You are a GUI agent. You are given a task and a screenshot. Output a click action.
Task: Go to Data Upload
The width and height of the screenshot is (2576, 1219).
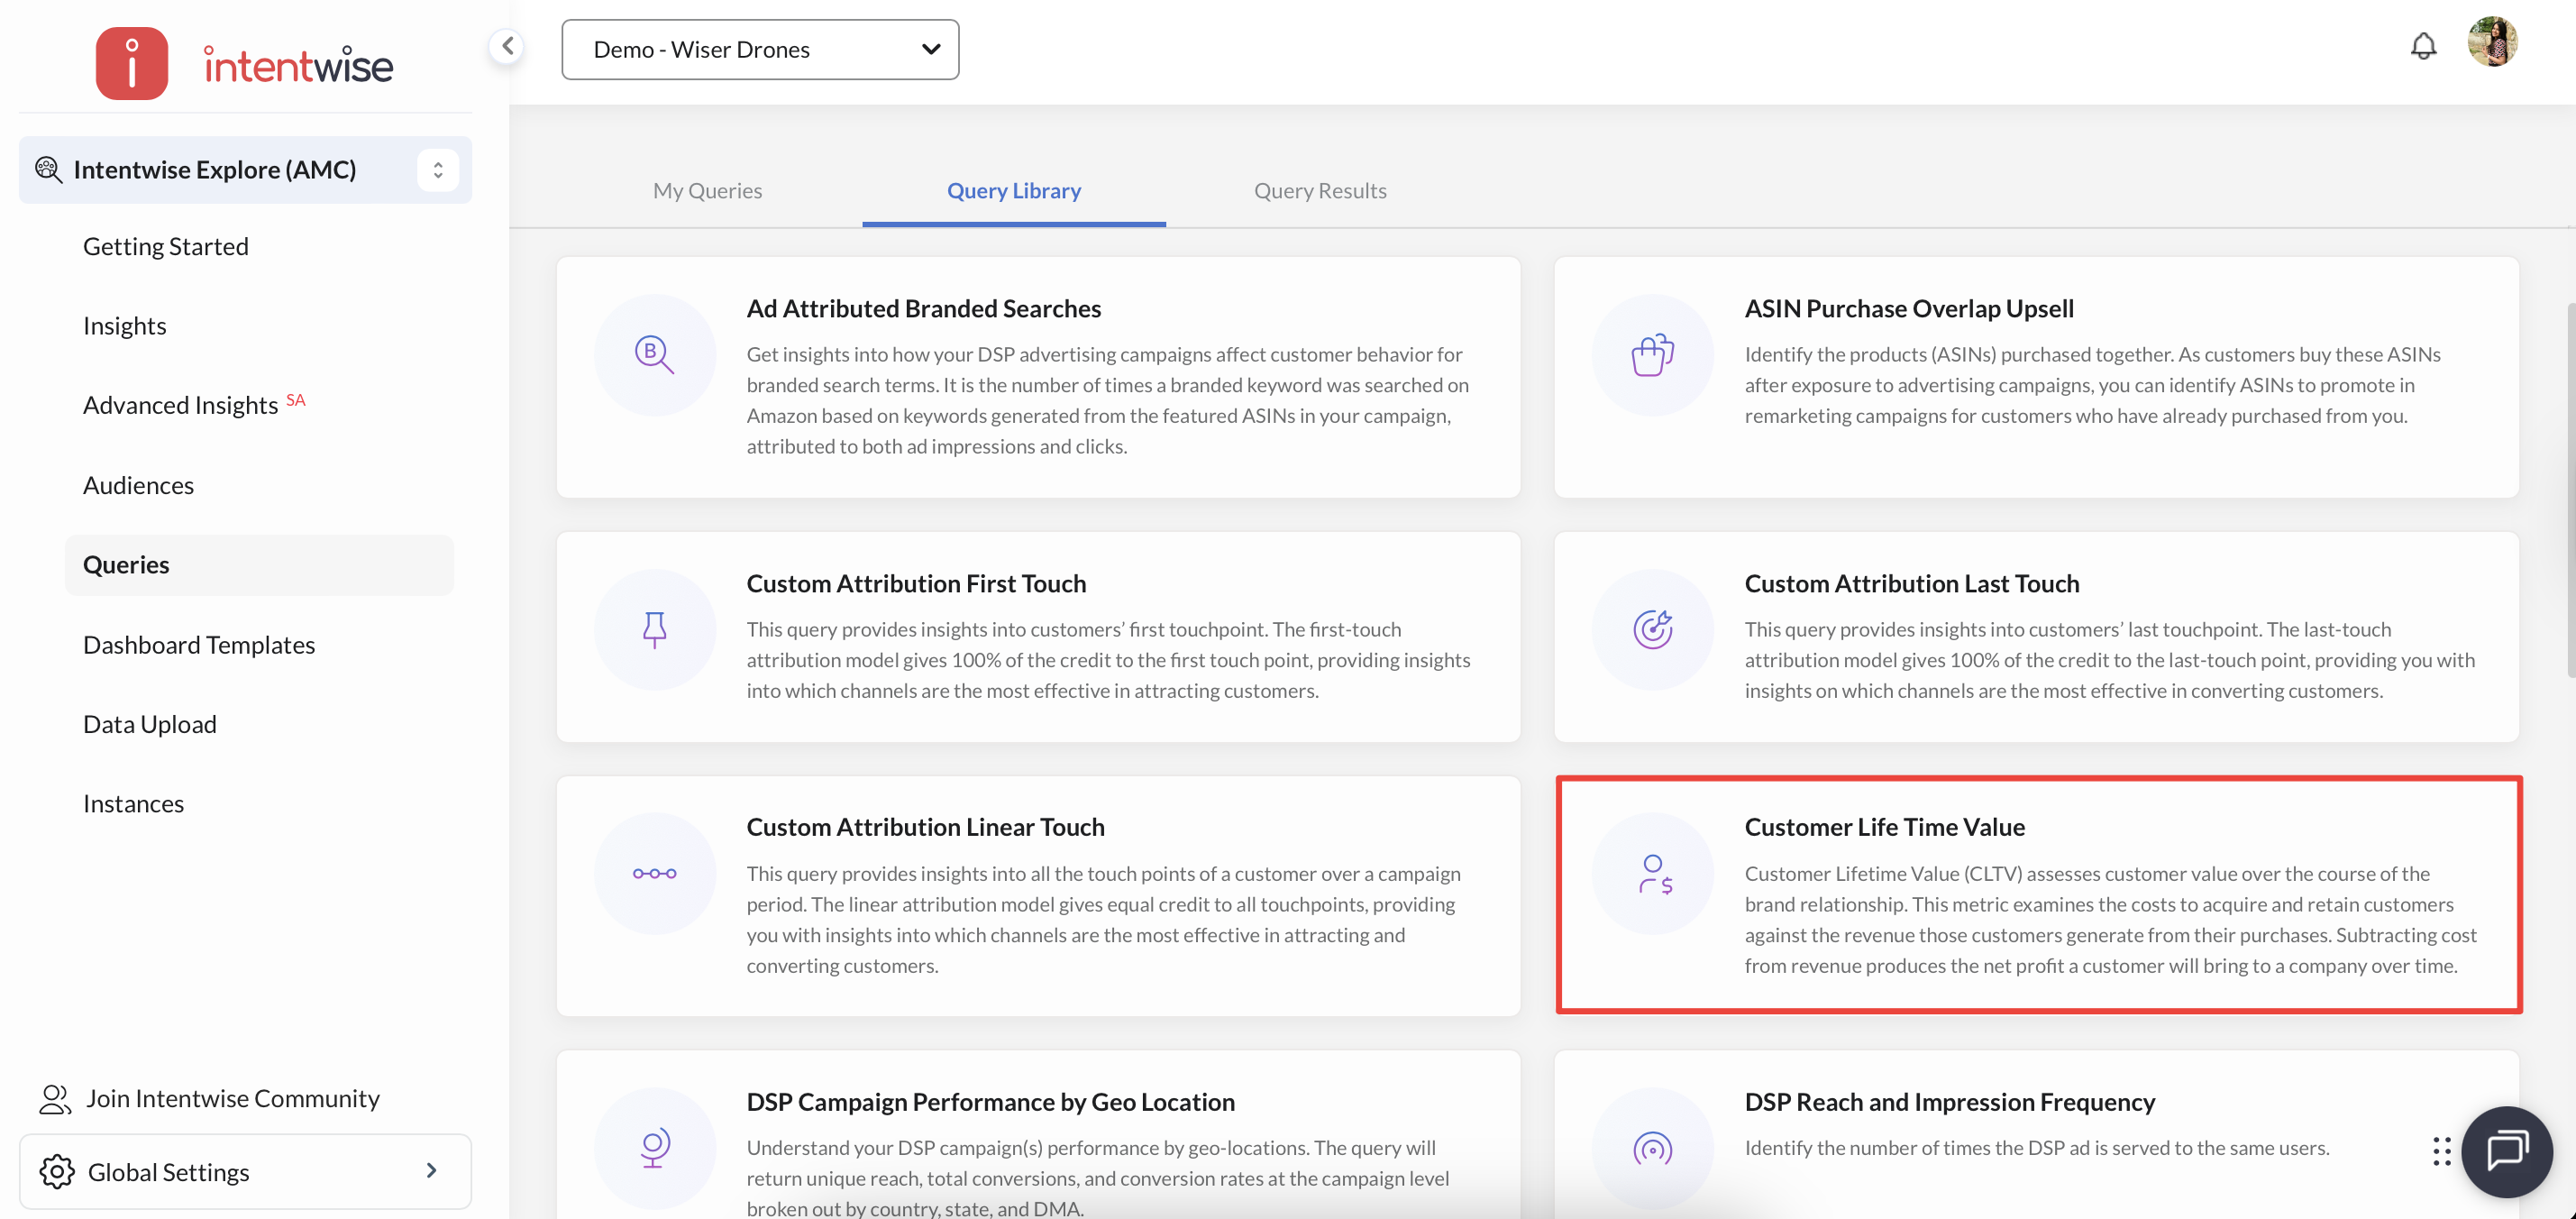tap(150, 723)
